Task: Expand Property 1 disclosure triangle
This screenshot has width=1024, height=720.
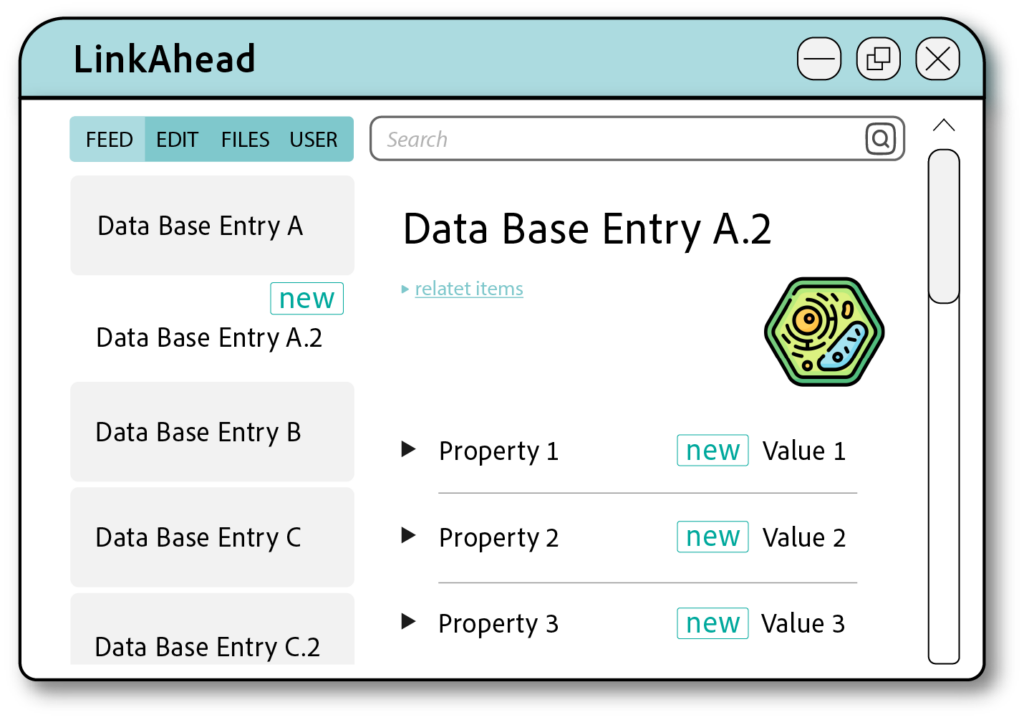Action: [x=408, y=450]
